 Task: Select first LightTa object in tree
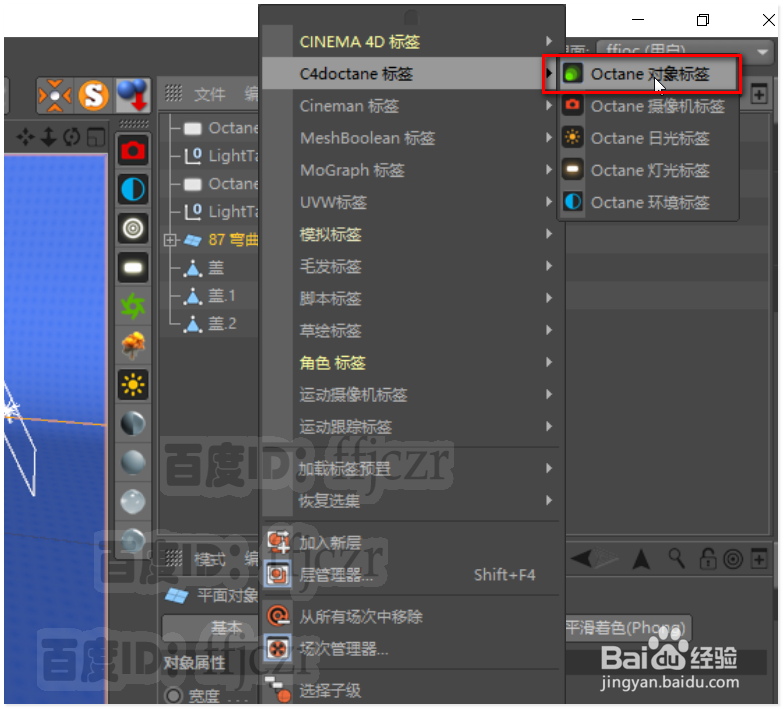233,156
